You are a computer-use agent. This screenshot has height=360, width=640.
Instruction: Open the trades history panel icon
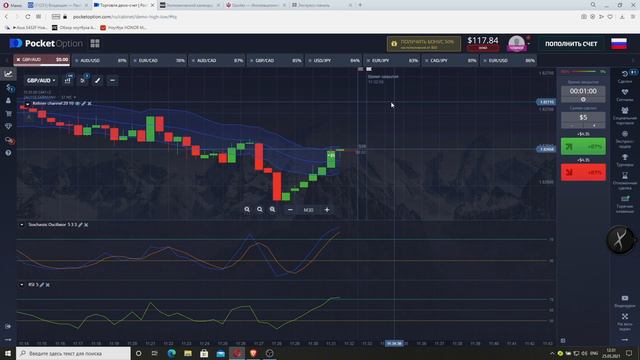pos(624,76)
